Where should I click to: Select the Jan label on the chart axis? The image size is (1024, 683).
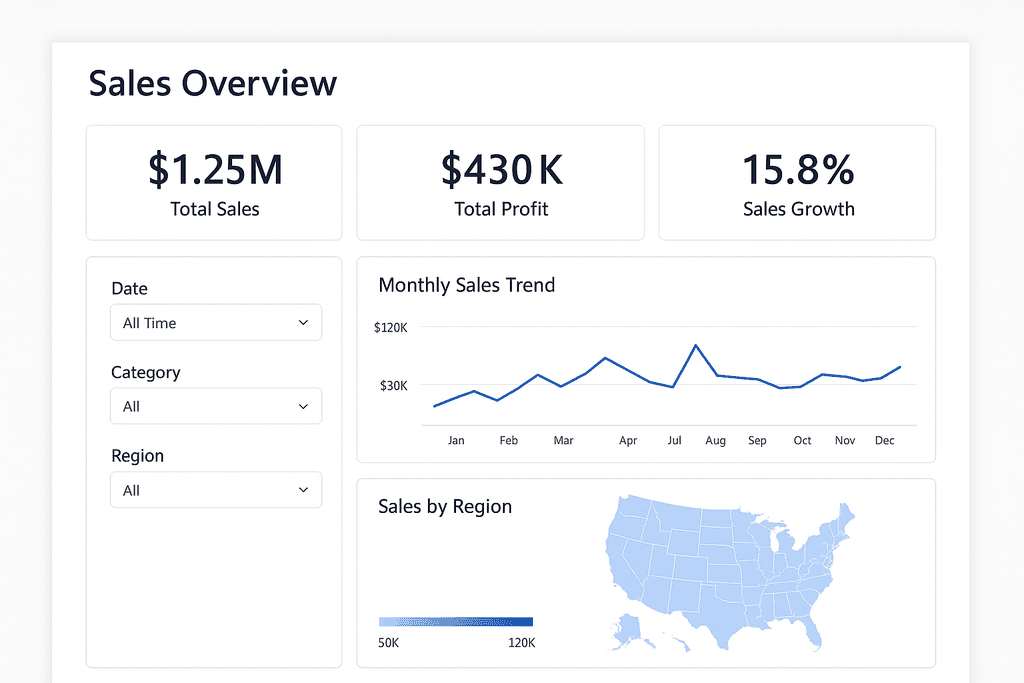click(x=456, y=440)
